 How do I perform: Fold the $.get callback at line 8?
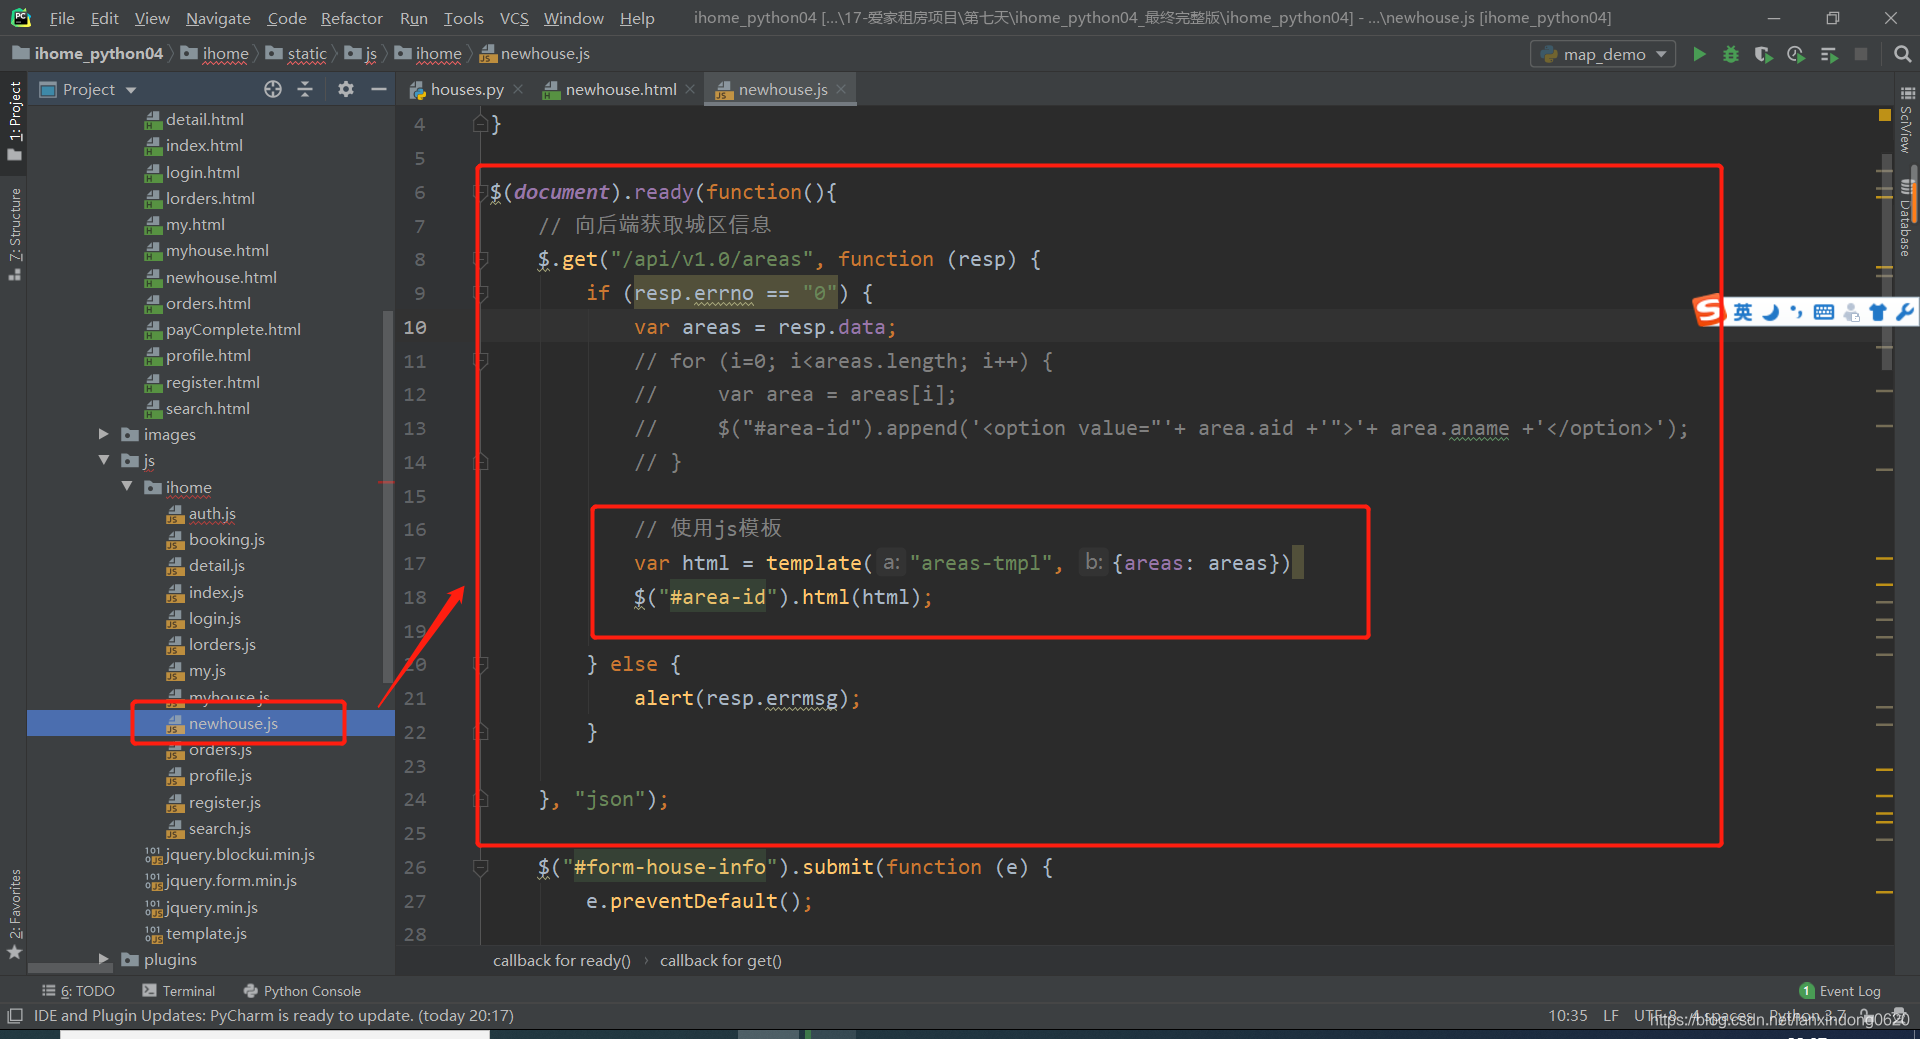point(480,259)
